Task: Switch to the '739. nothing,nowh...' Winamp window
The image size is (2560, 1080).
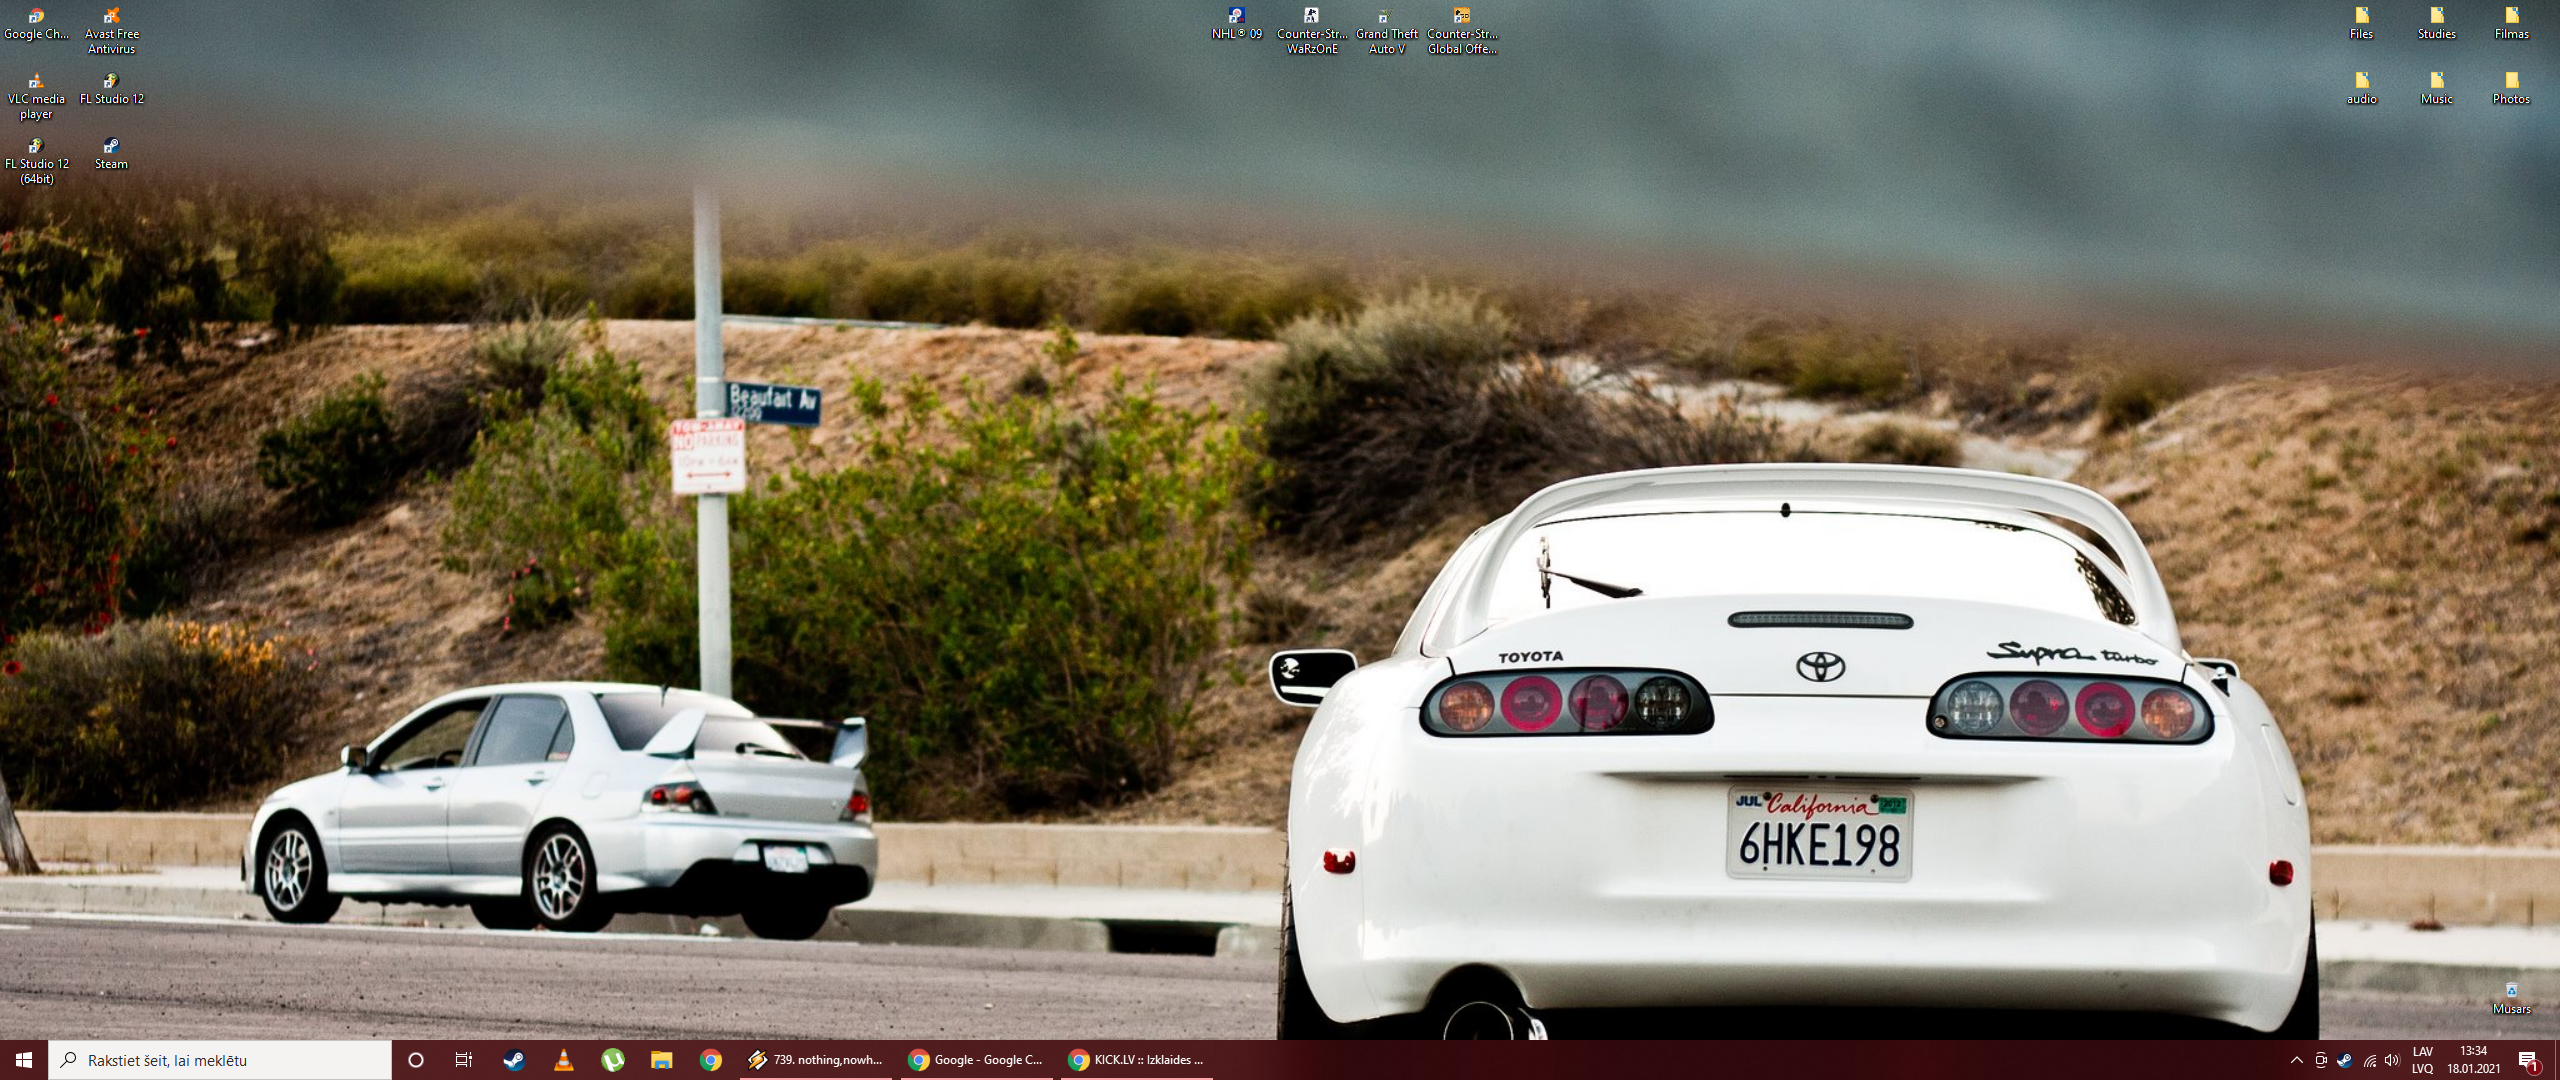Action: (x=816, y=1060)
